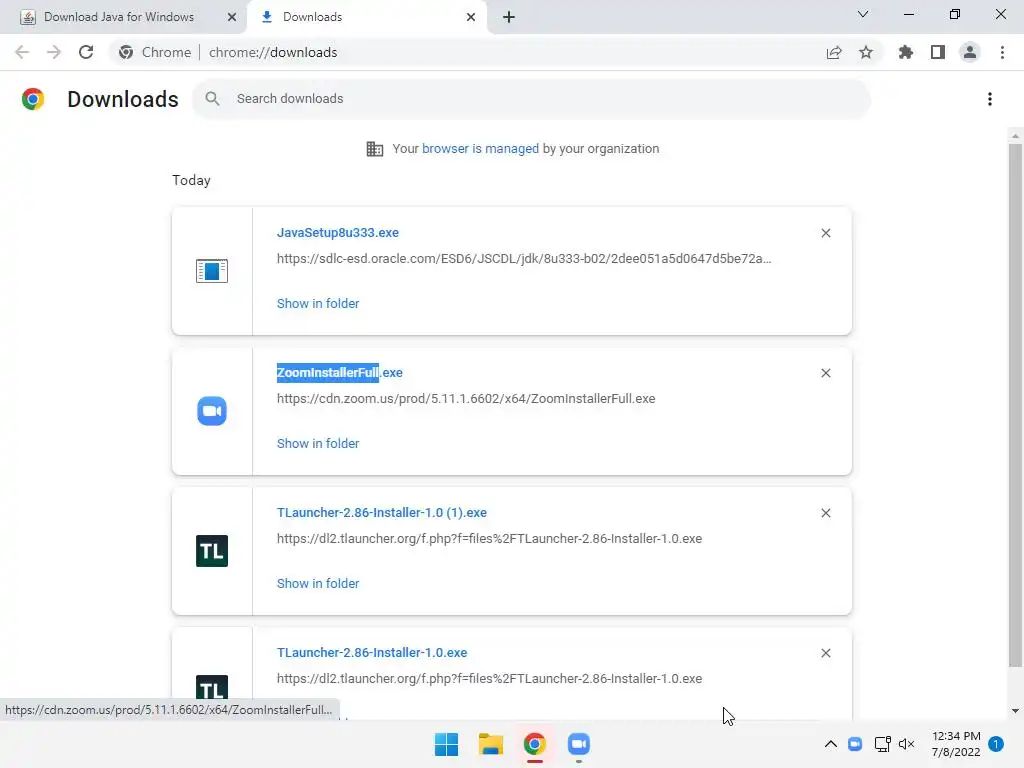The height and width of the screenshot is (768, 1024).
Task: Focus the Search downloads field
Action: 532,99
